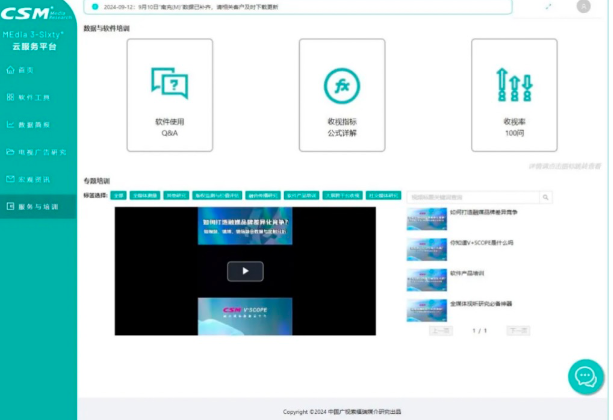This screenshot has width=613, height=420.
Task: Click the 你知道V+SCOPE是什么吗 title
Action: click(x=482, y=243)
